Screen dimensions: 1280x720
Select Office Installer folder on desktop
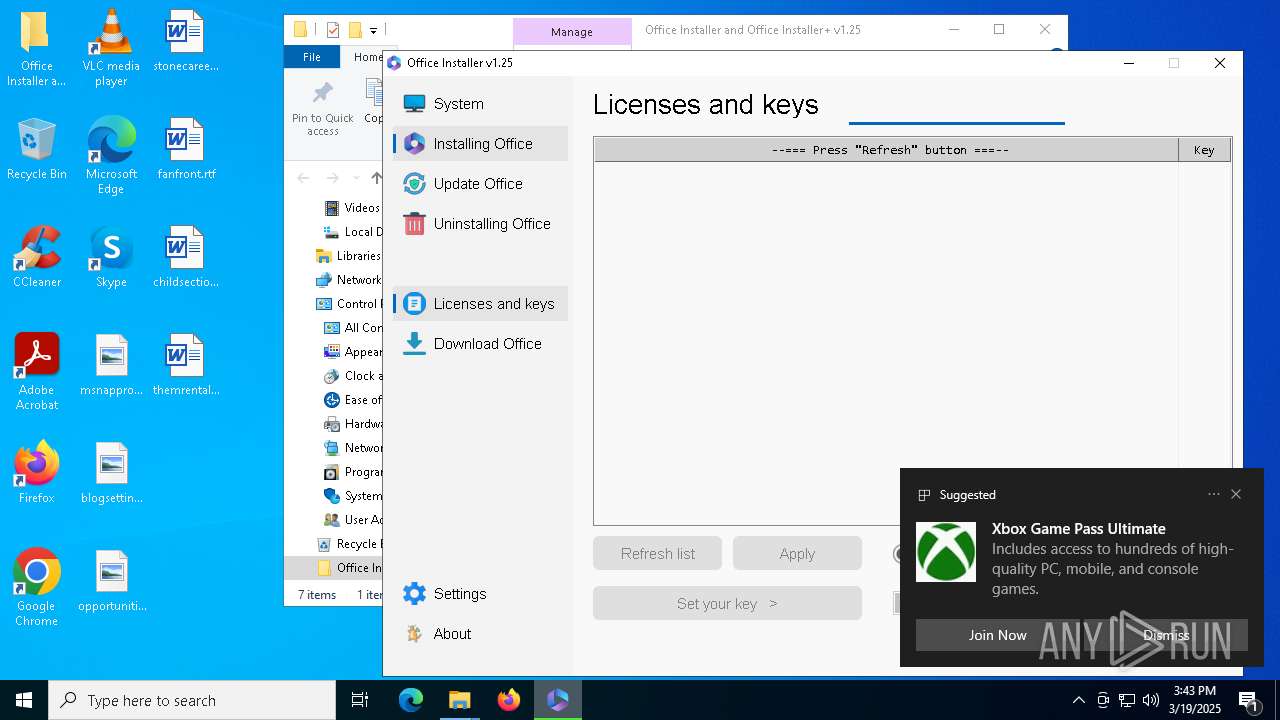point(37,49)
